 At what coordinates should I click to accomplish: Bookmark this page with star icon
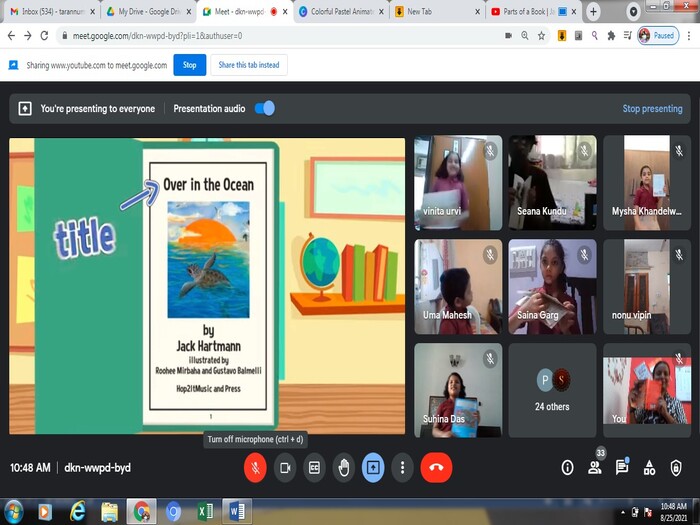(x=541, y=36)
